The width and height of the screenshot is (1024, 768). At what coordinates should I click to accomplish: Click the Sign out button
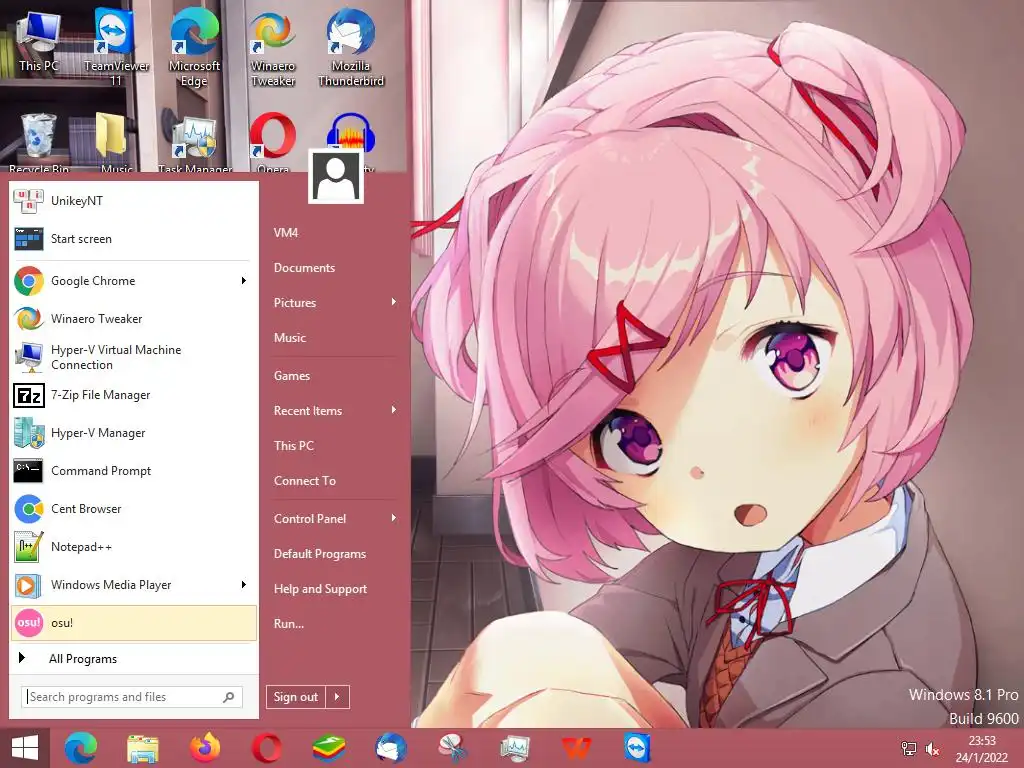pyautogui.click(x=296, y=697)
